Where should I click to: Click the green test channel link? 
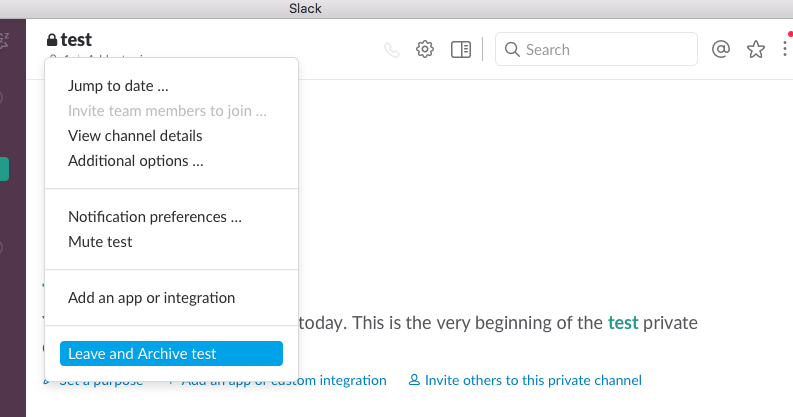[x=624, y=323]
